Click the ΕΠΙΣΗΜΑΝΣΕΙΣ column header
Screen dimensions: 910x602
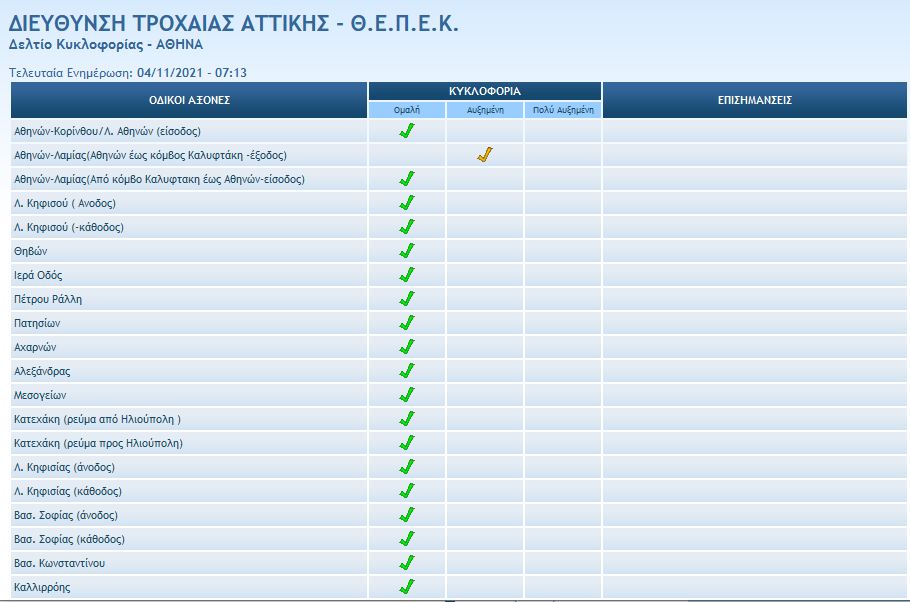(755, 100)
